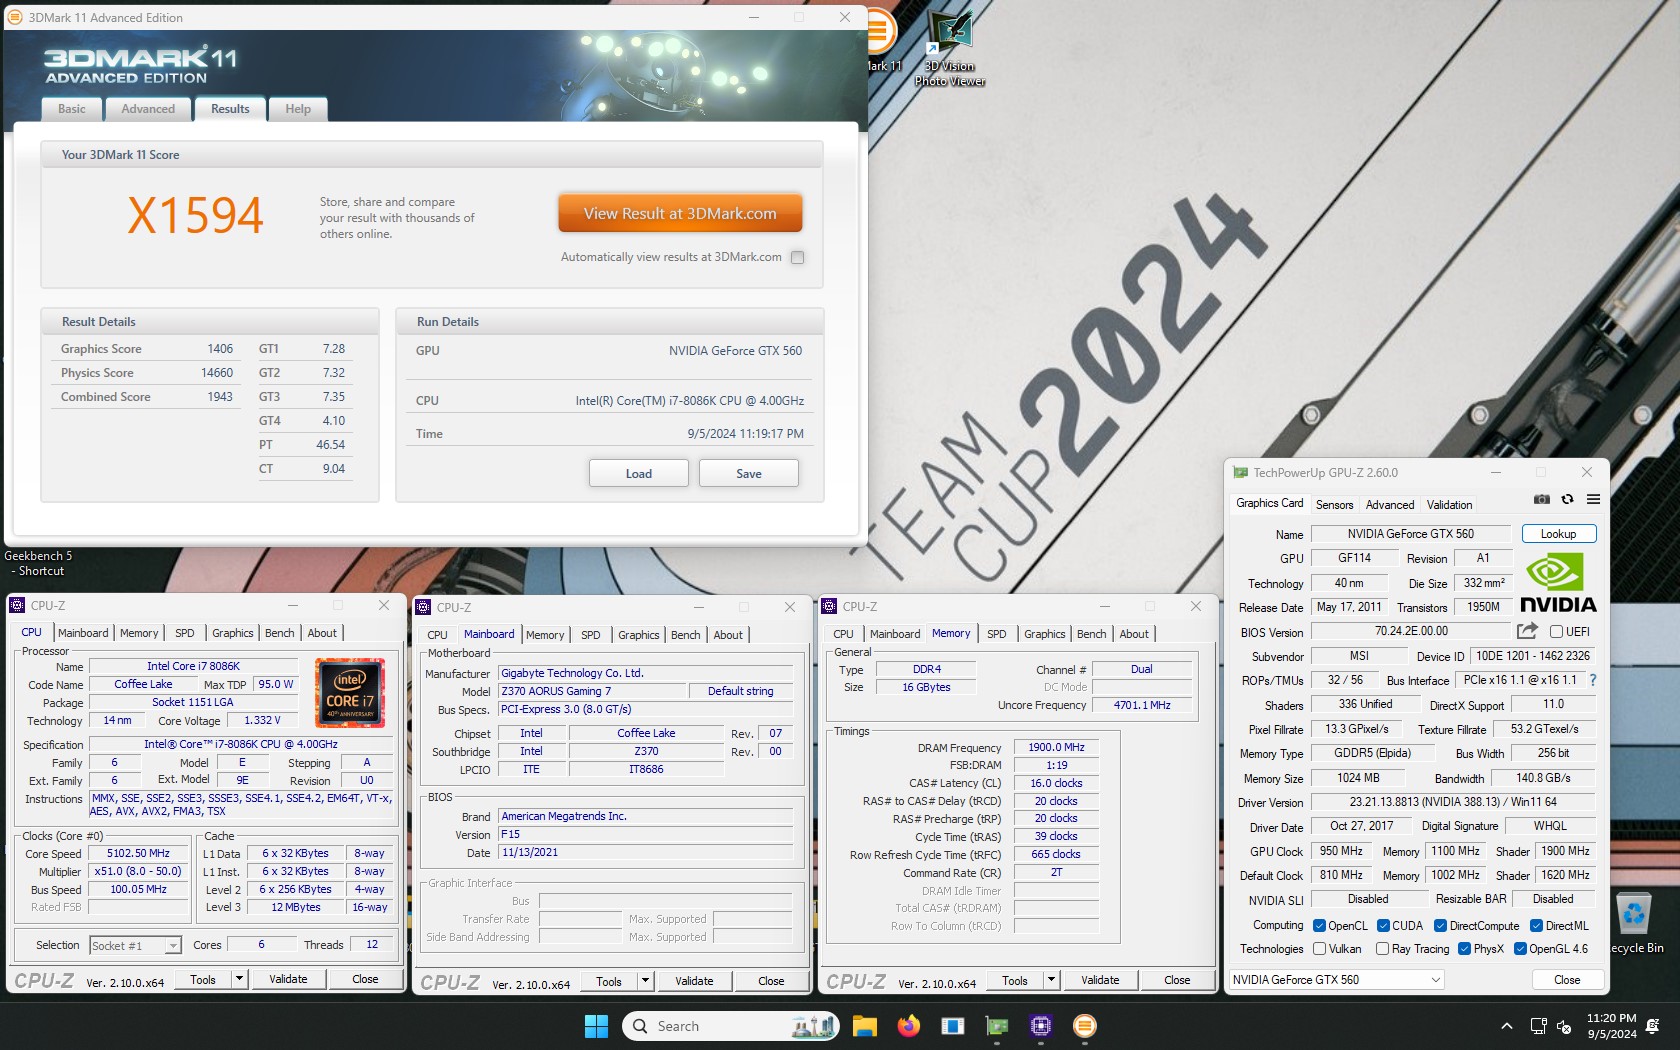This screenshot has height=1050, width=1680.
Task: Open Tools dropdown arrow in CPU-Z Memory window
Action: [1051, 980]
